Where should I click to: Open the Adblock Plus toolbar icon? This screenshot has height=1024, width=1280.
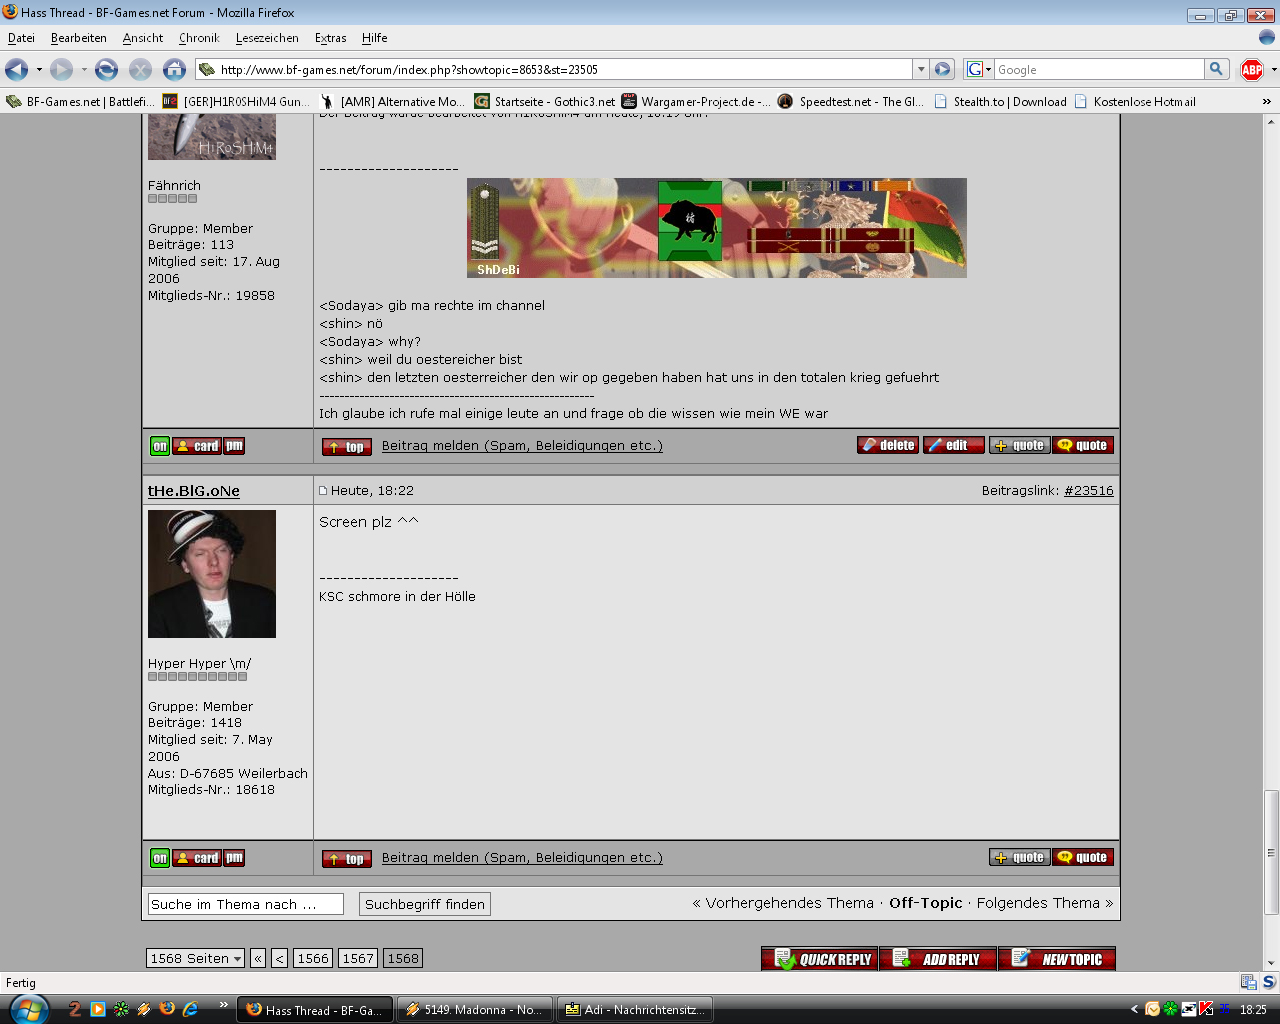pyautogui.click(x=1251, y=69)
